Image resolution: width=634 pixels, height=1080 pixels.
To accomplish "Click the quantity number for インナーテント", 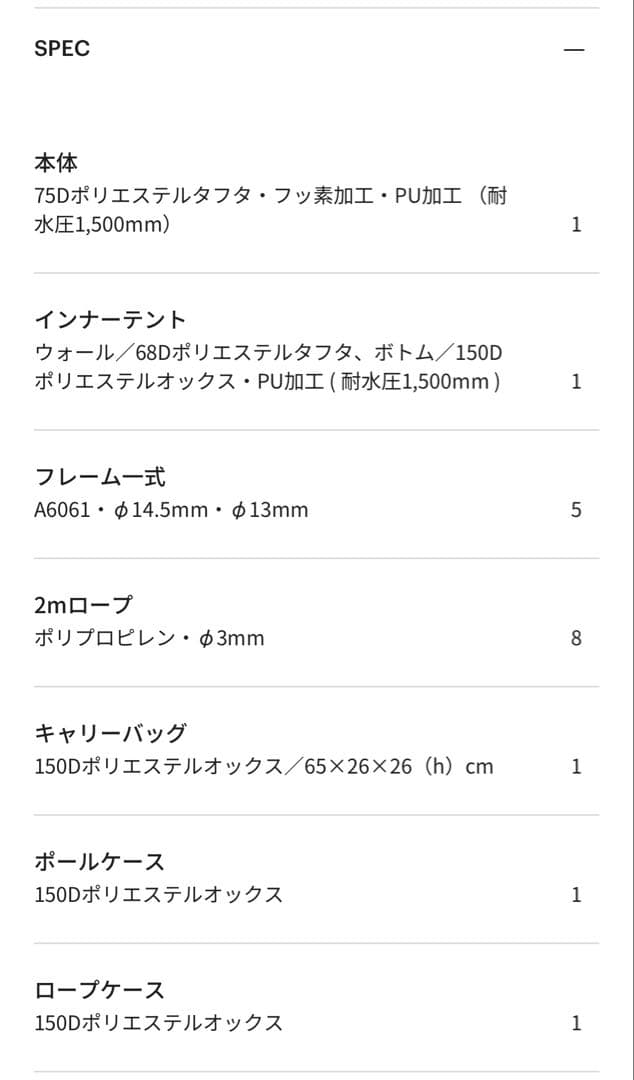I will (576, 381).
